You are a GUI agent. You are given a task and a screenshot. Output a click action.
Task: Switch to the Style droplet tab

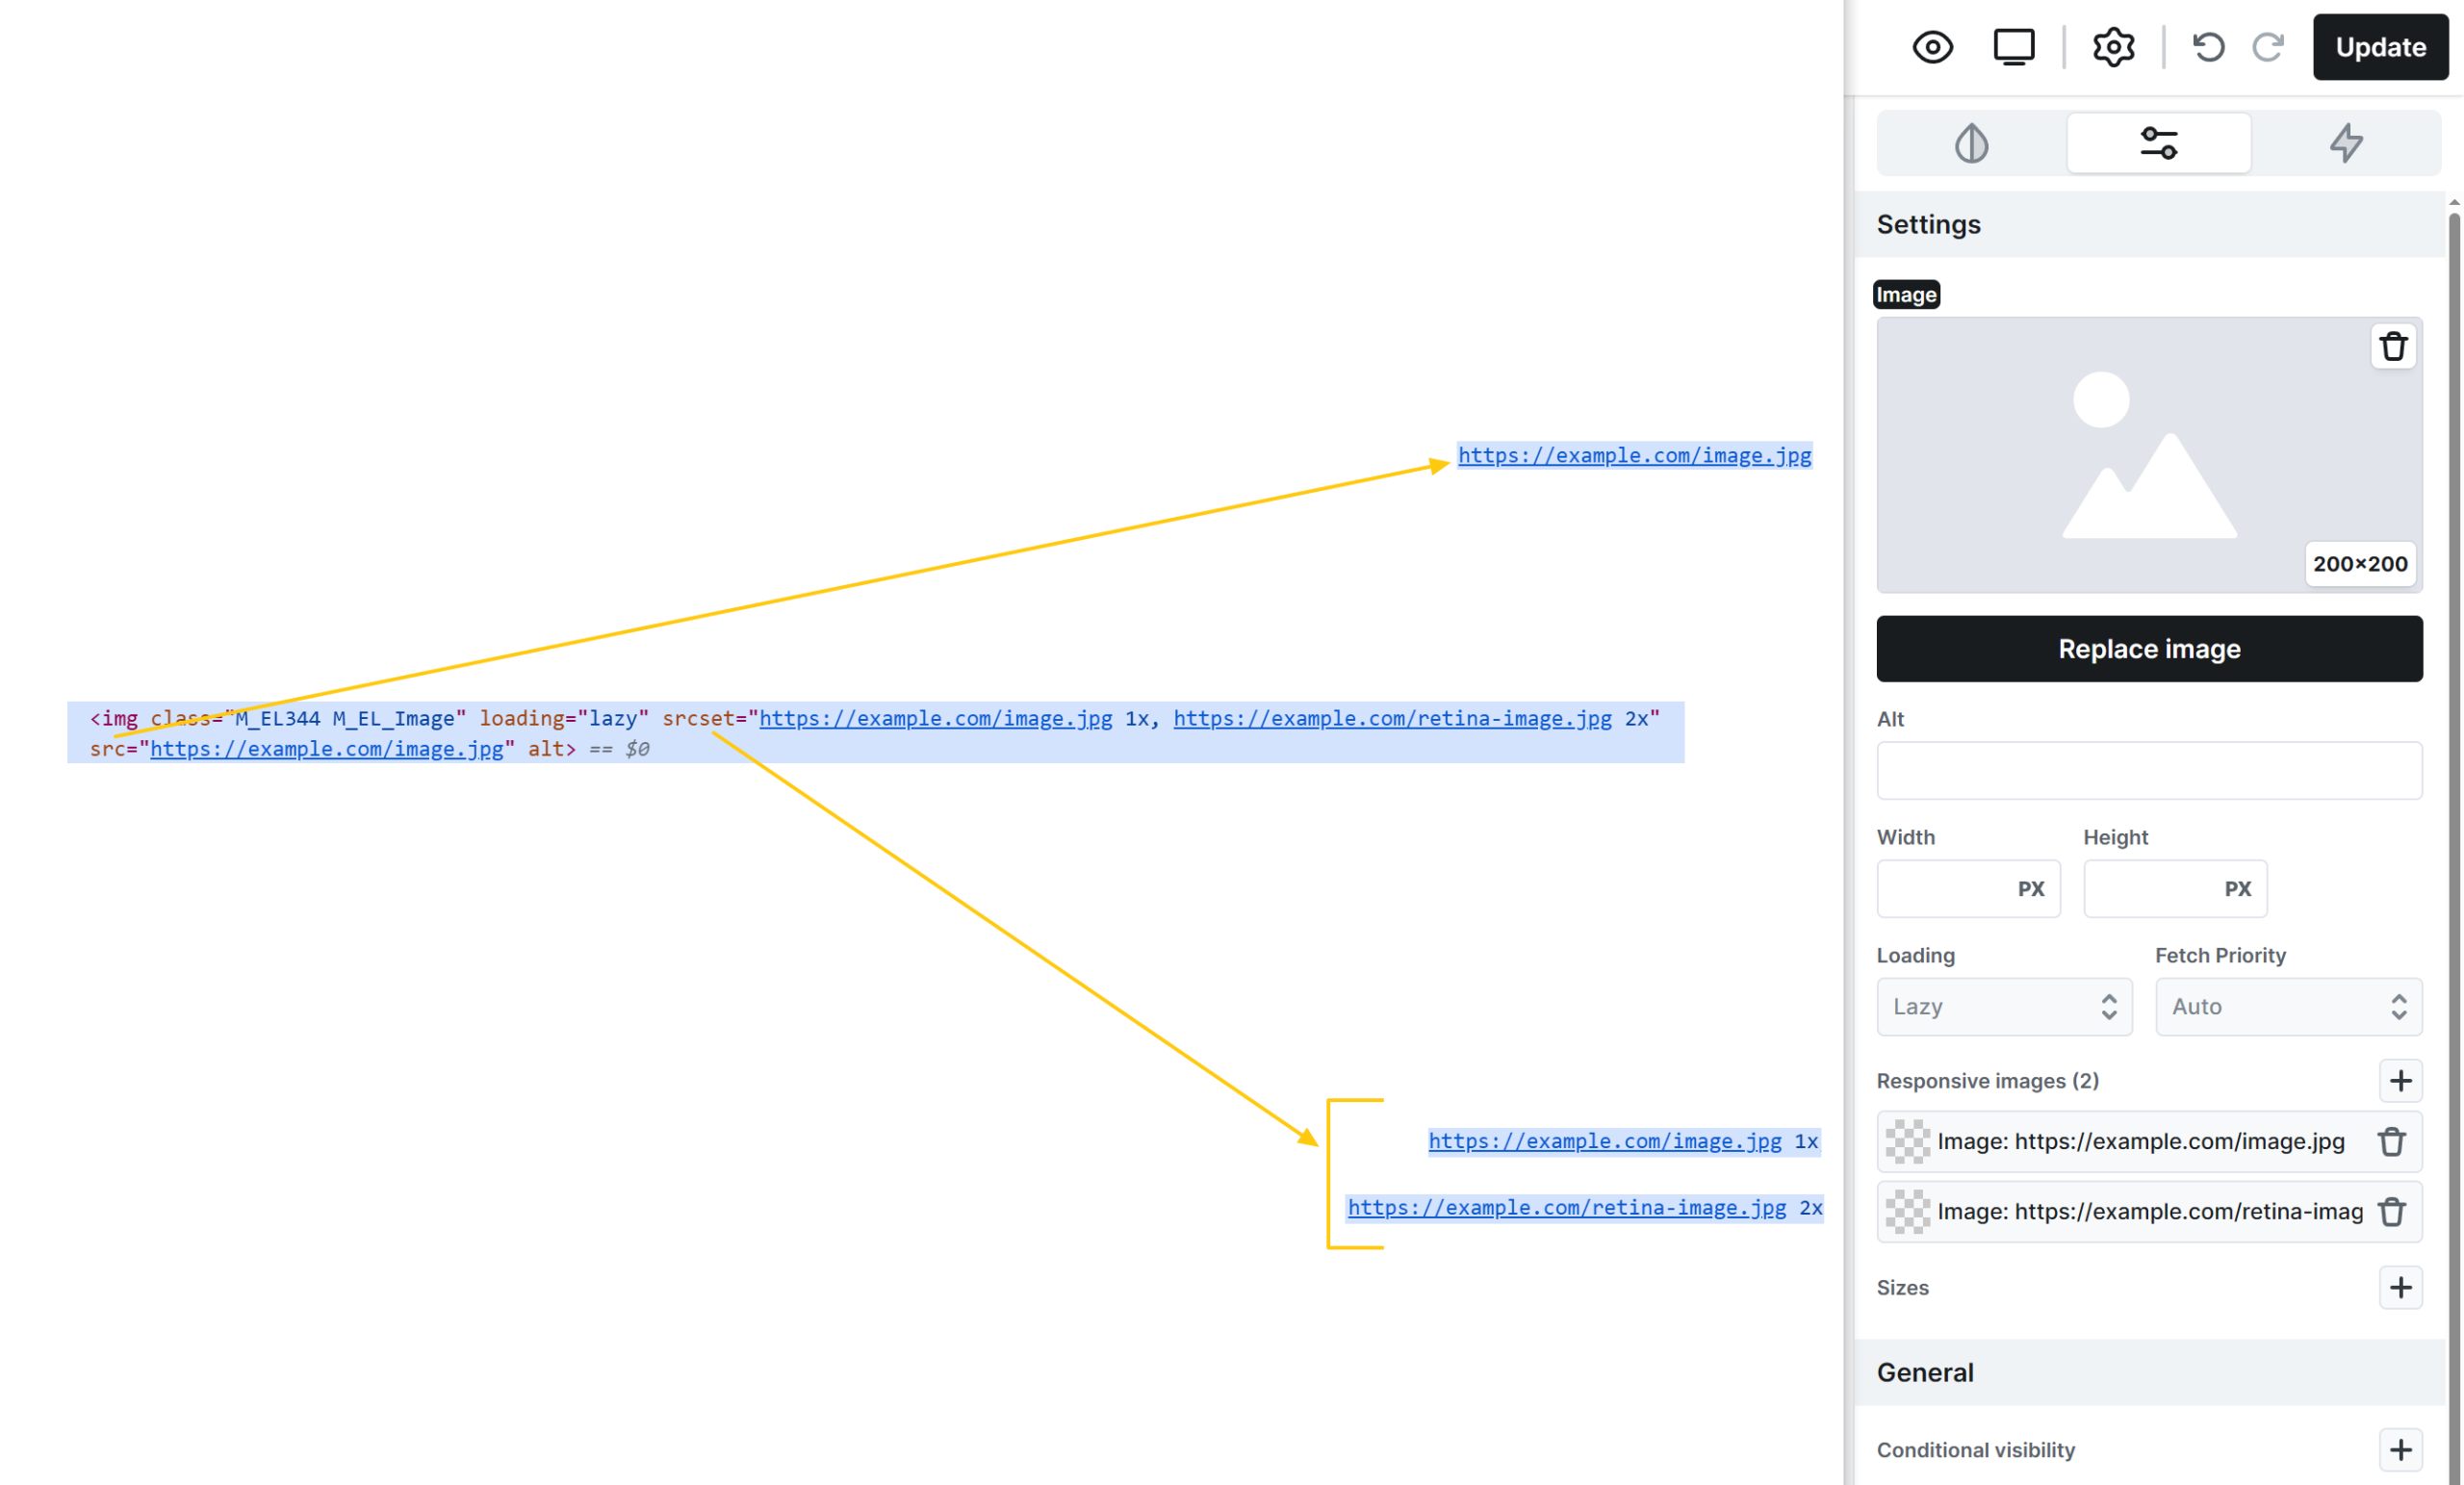click(x=1971, y=143)
